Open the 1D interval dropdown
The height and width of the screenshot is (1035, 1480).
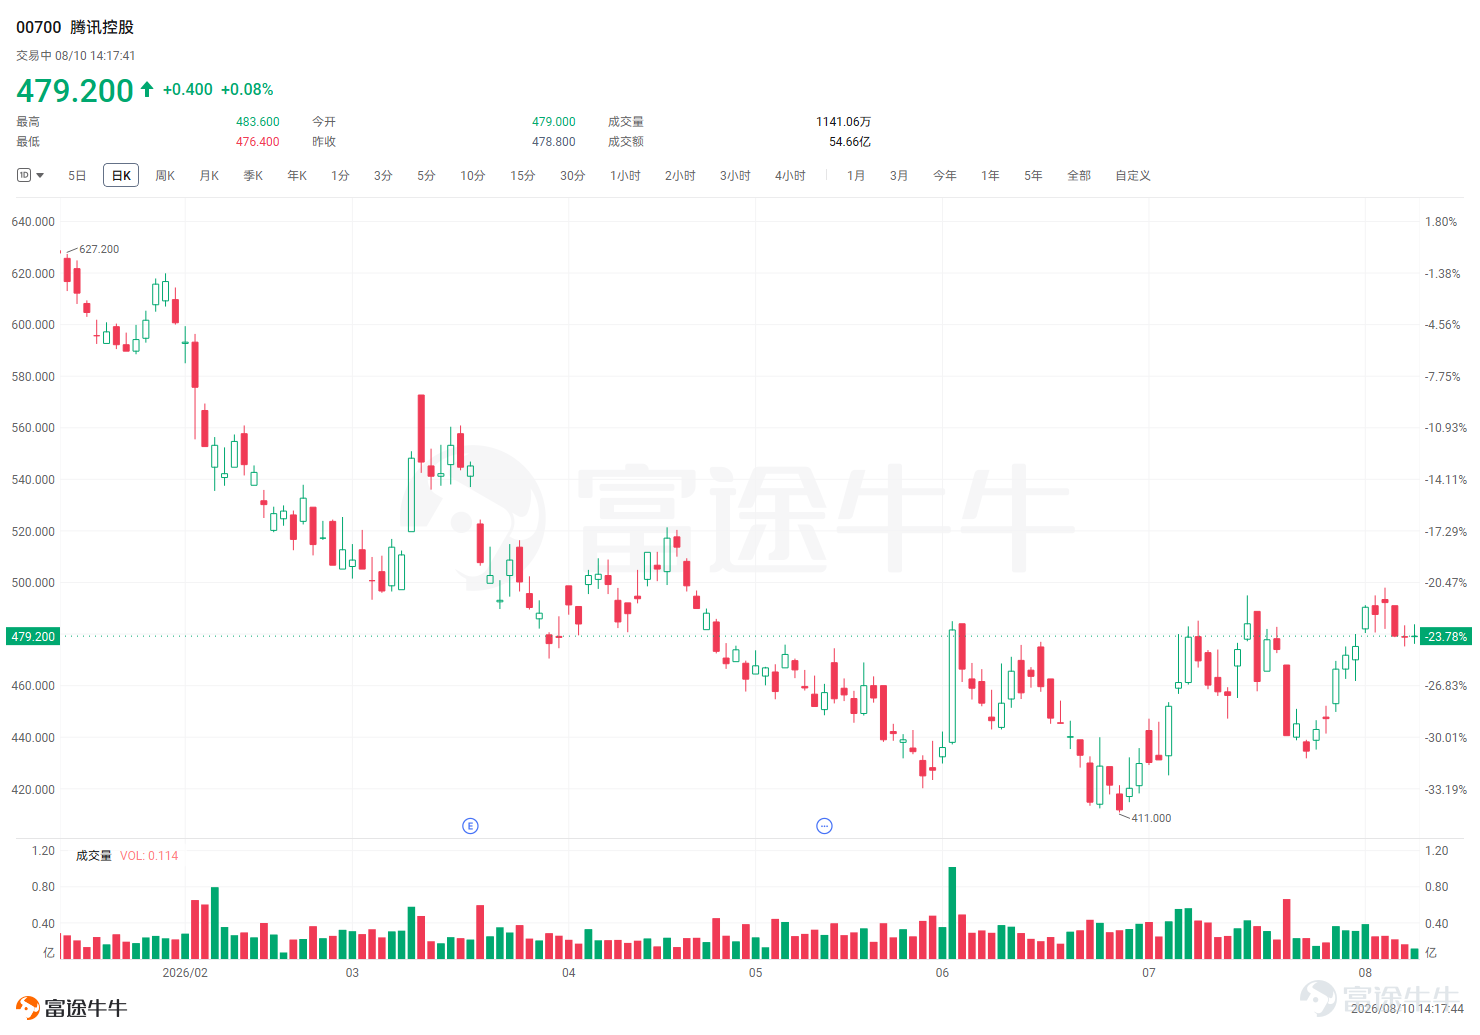pos(31,175)
